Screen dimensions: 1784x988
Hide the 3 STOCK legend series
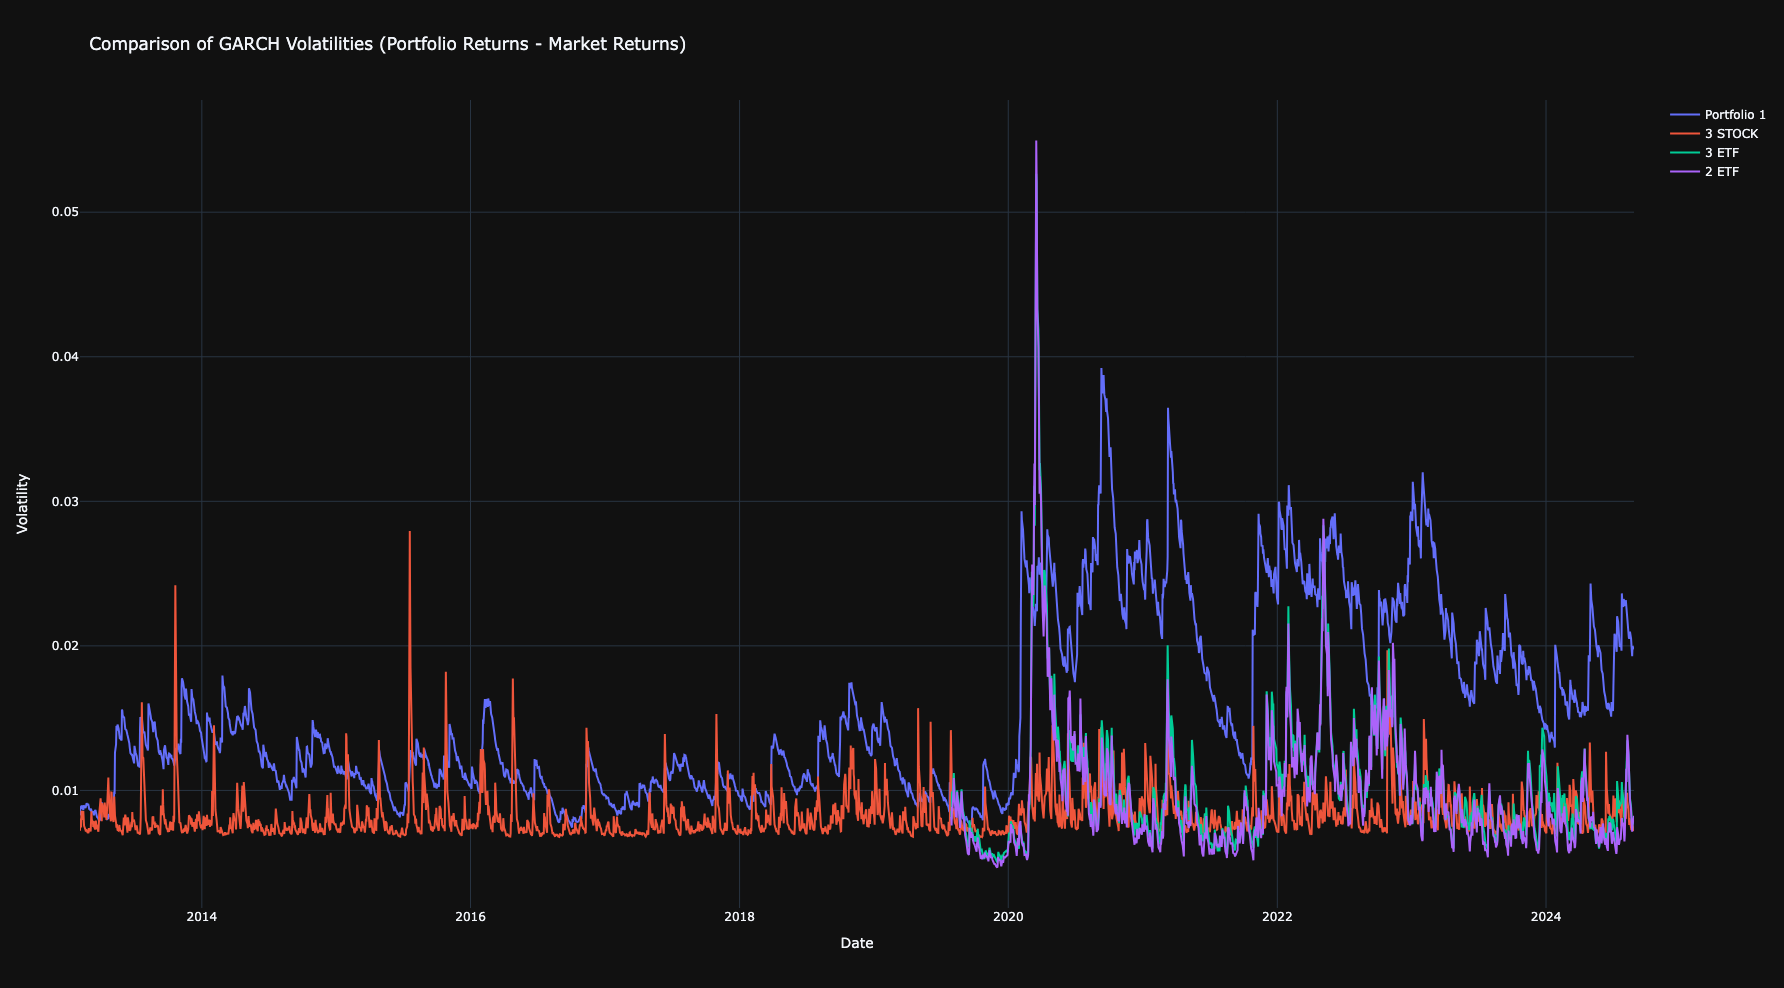(1714, 134)
